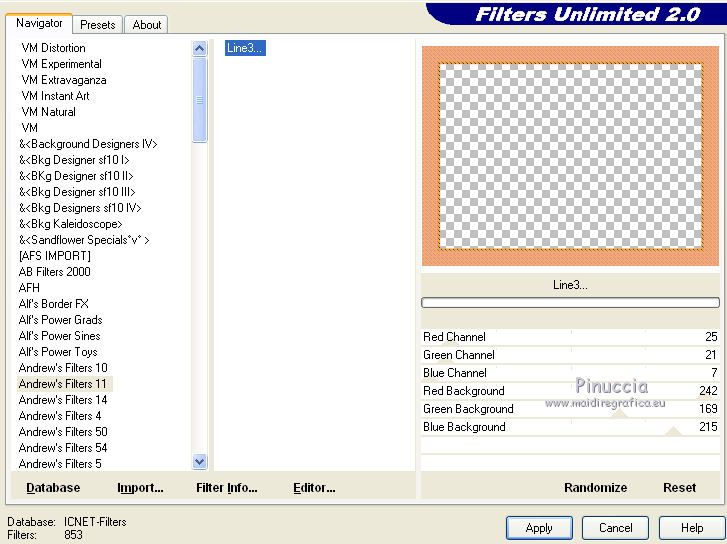Select Andrew's Filters 4 category

60,416
